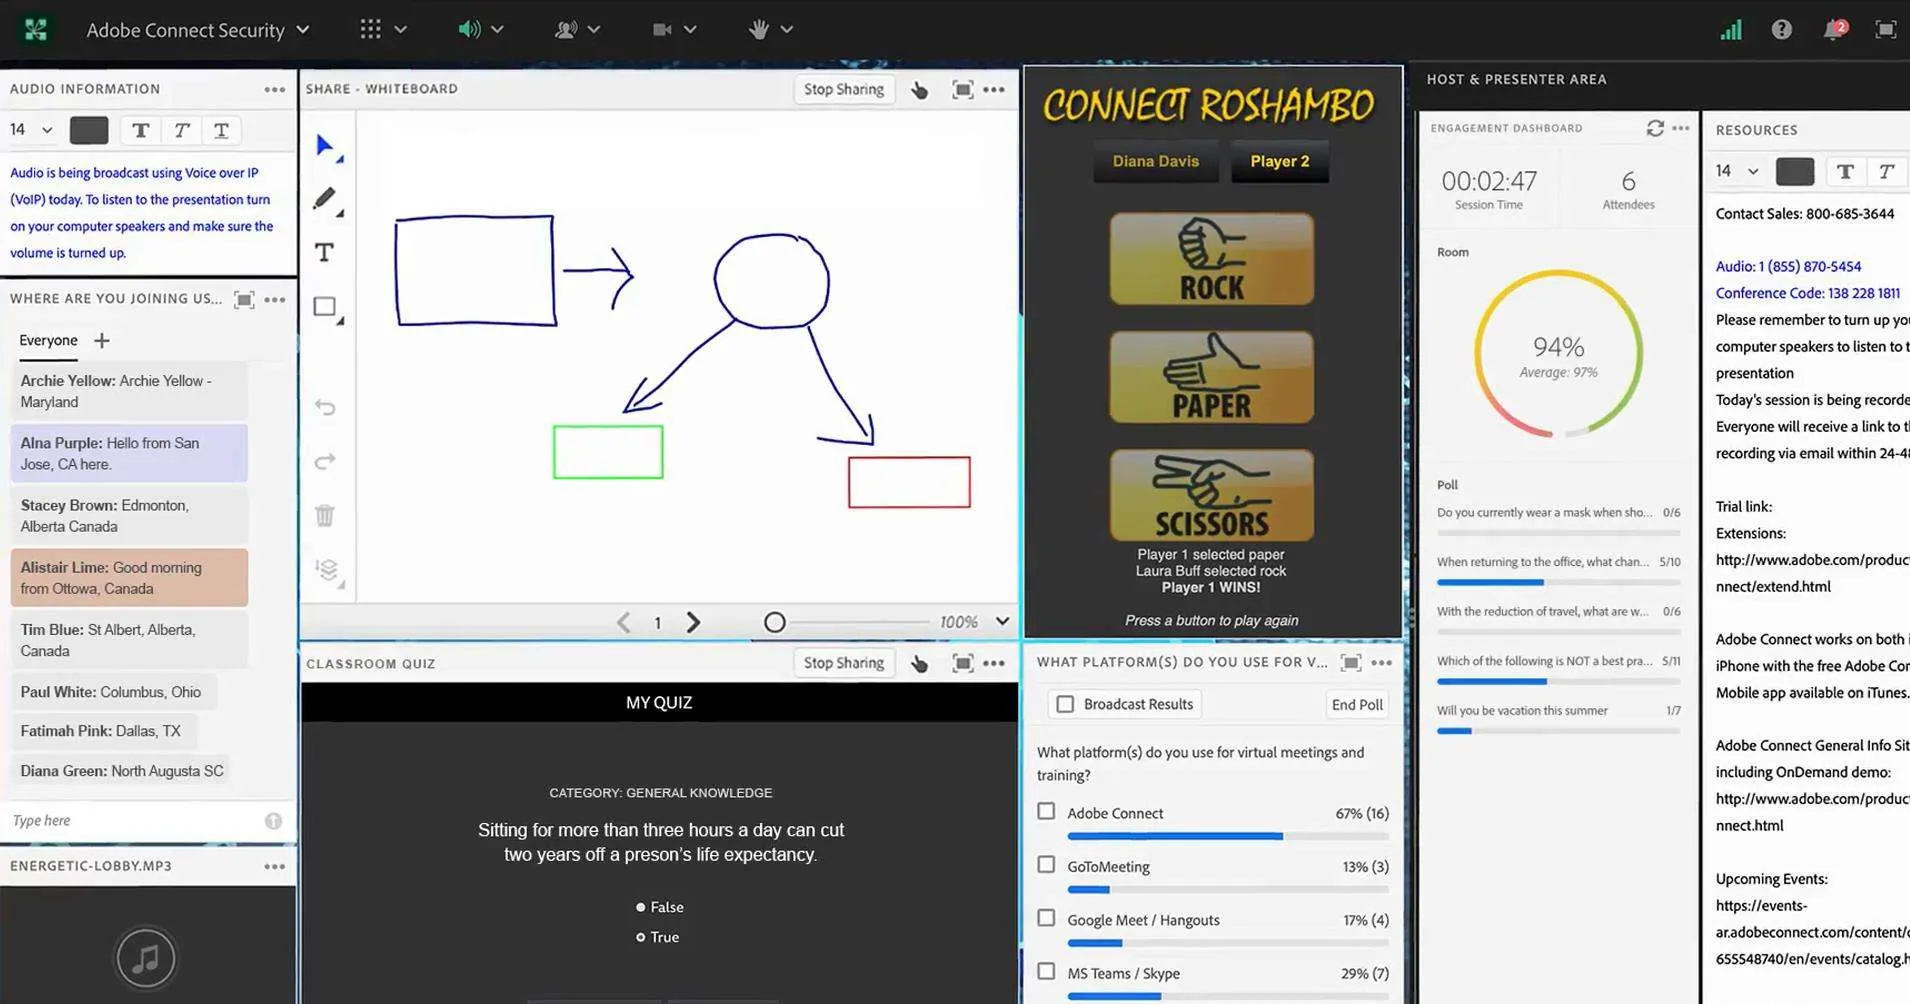Choose the ROCK button in Roshambo
1910x1004 pixels.
coord(1211,259)
